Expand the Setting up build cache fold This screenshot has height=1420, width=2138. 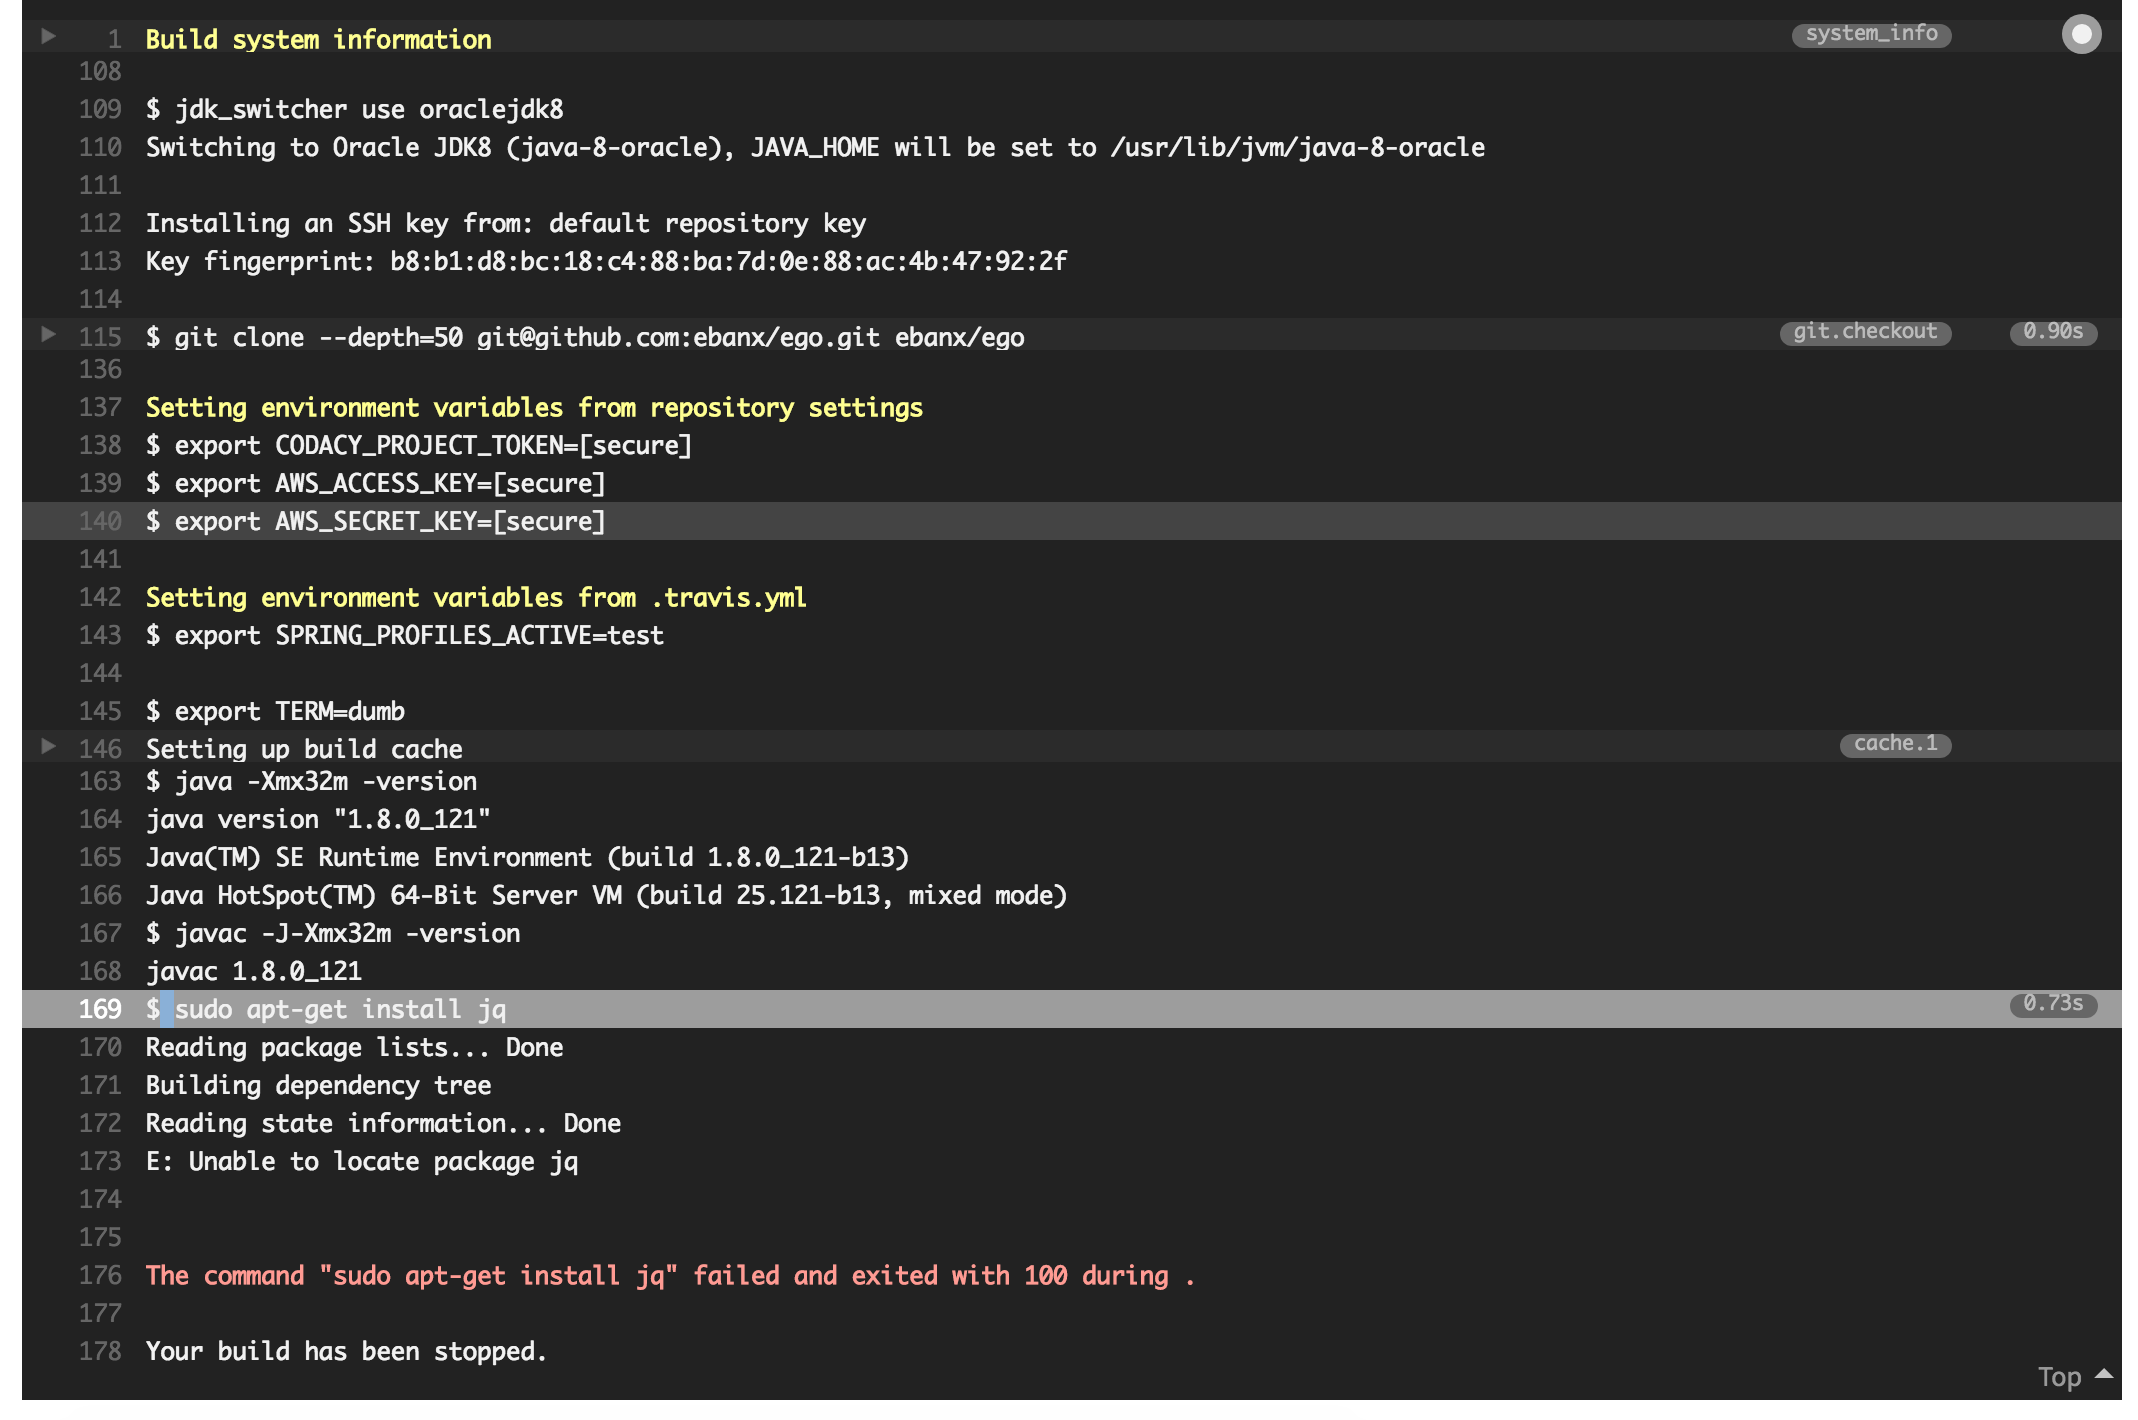[x=47, y=746]
